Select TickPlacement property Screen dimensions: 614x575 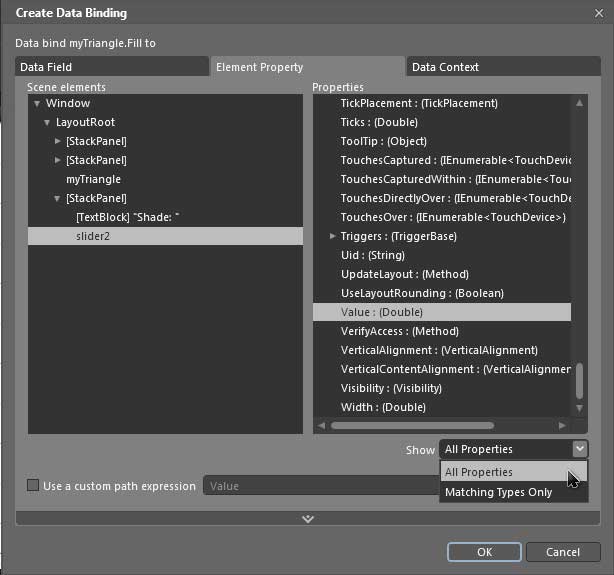(442, 103)
